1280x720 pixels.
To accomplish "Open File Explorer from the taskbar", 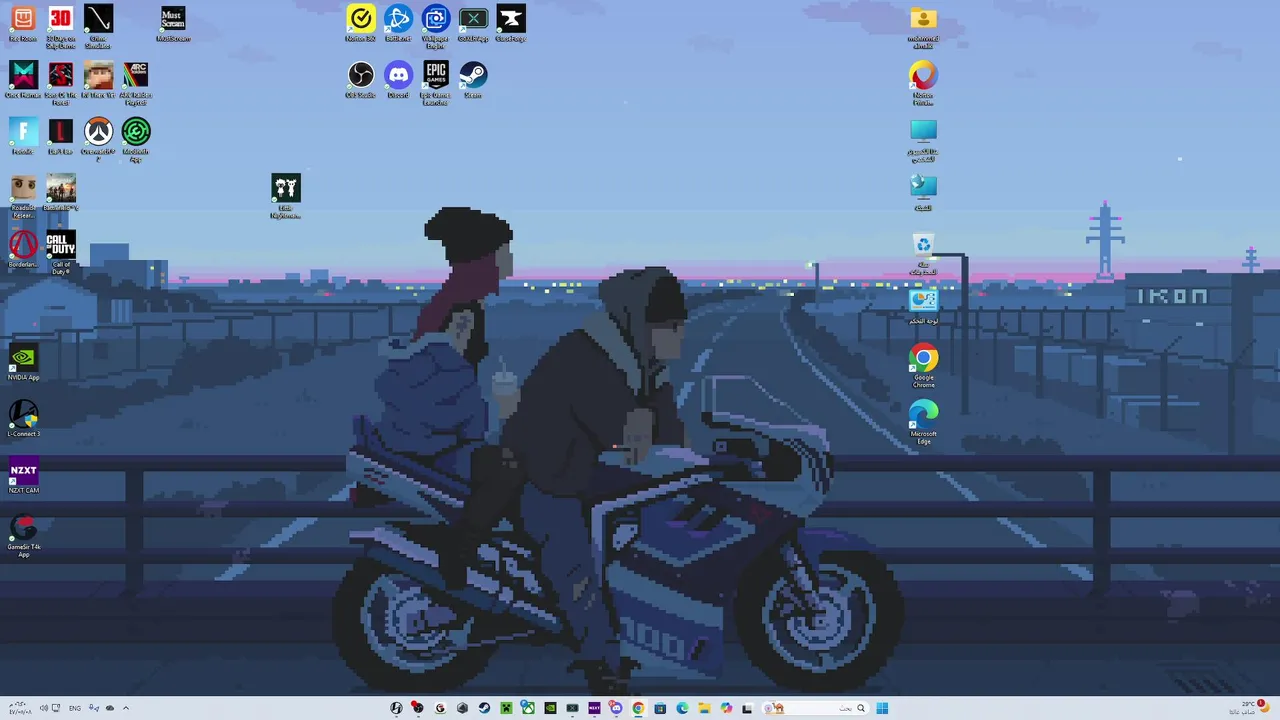I will [x=704, y=708].
